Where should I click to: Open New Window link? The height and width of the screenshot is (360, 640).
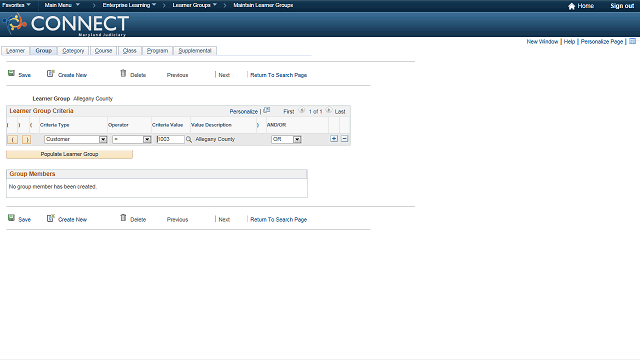point(542,42)
